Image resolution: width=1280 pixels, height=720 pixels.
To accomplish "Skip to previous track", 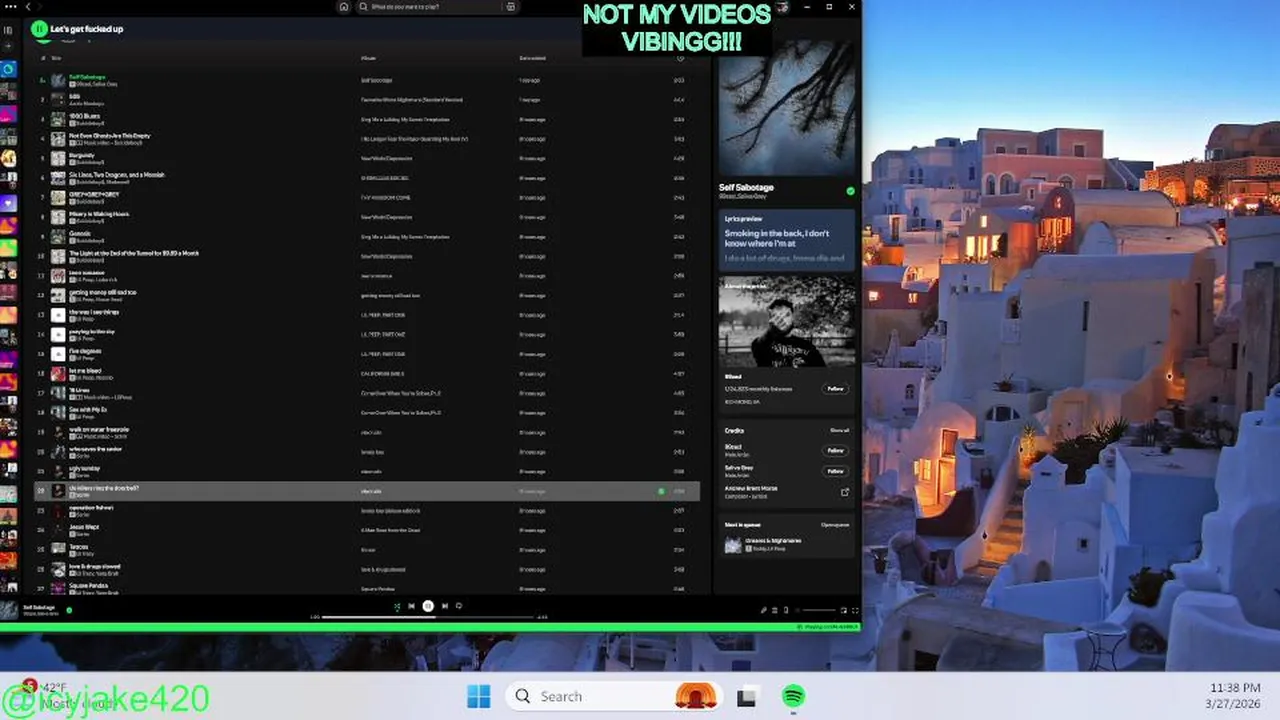I will click(x=411, y=606).
